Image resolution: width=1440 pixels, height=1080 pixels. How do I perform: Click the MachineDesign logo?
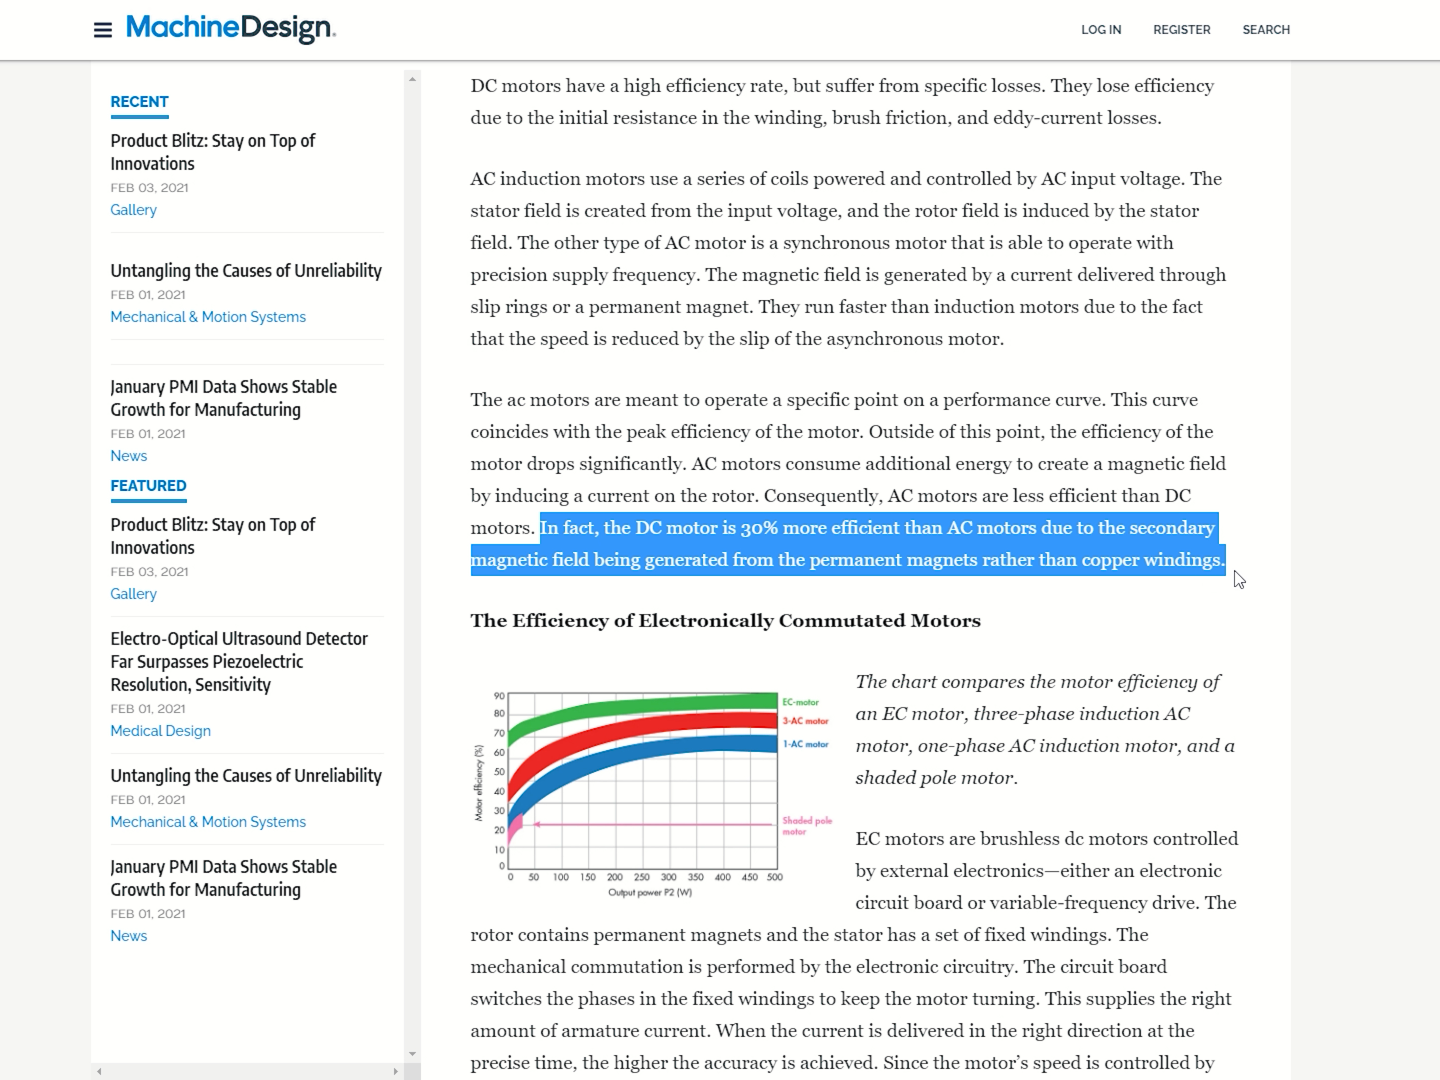coord(230,29)
